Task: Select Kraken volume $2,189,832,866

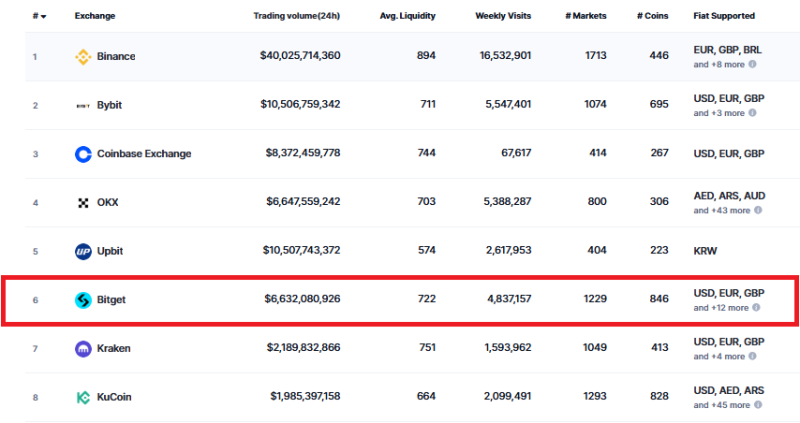Action: pyautogui.click(x=303, y=347)
